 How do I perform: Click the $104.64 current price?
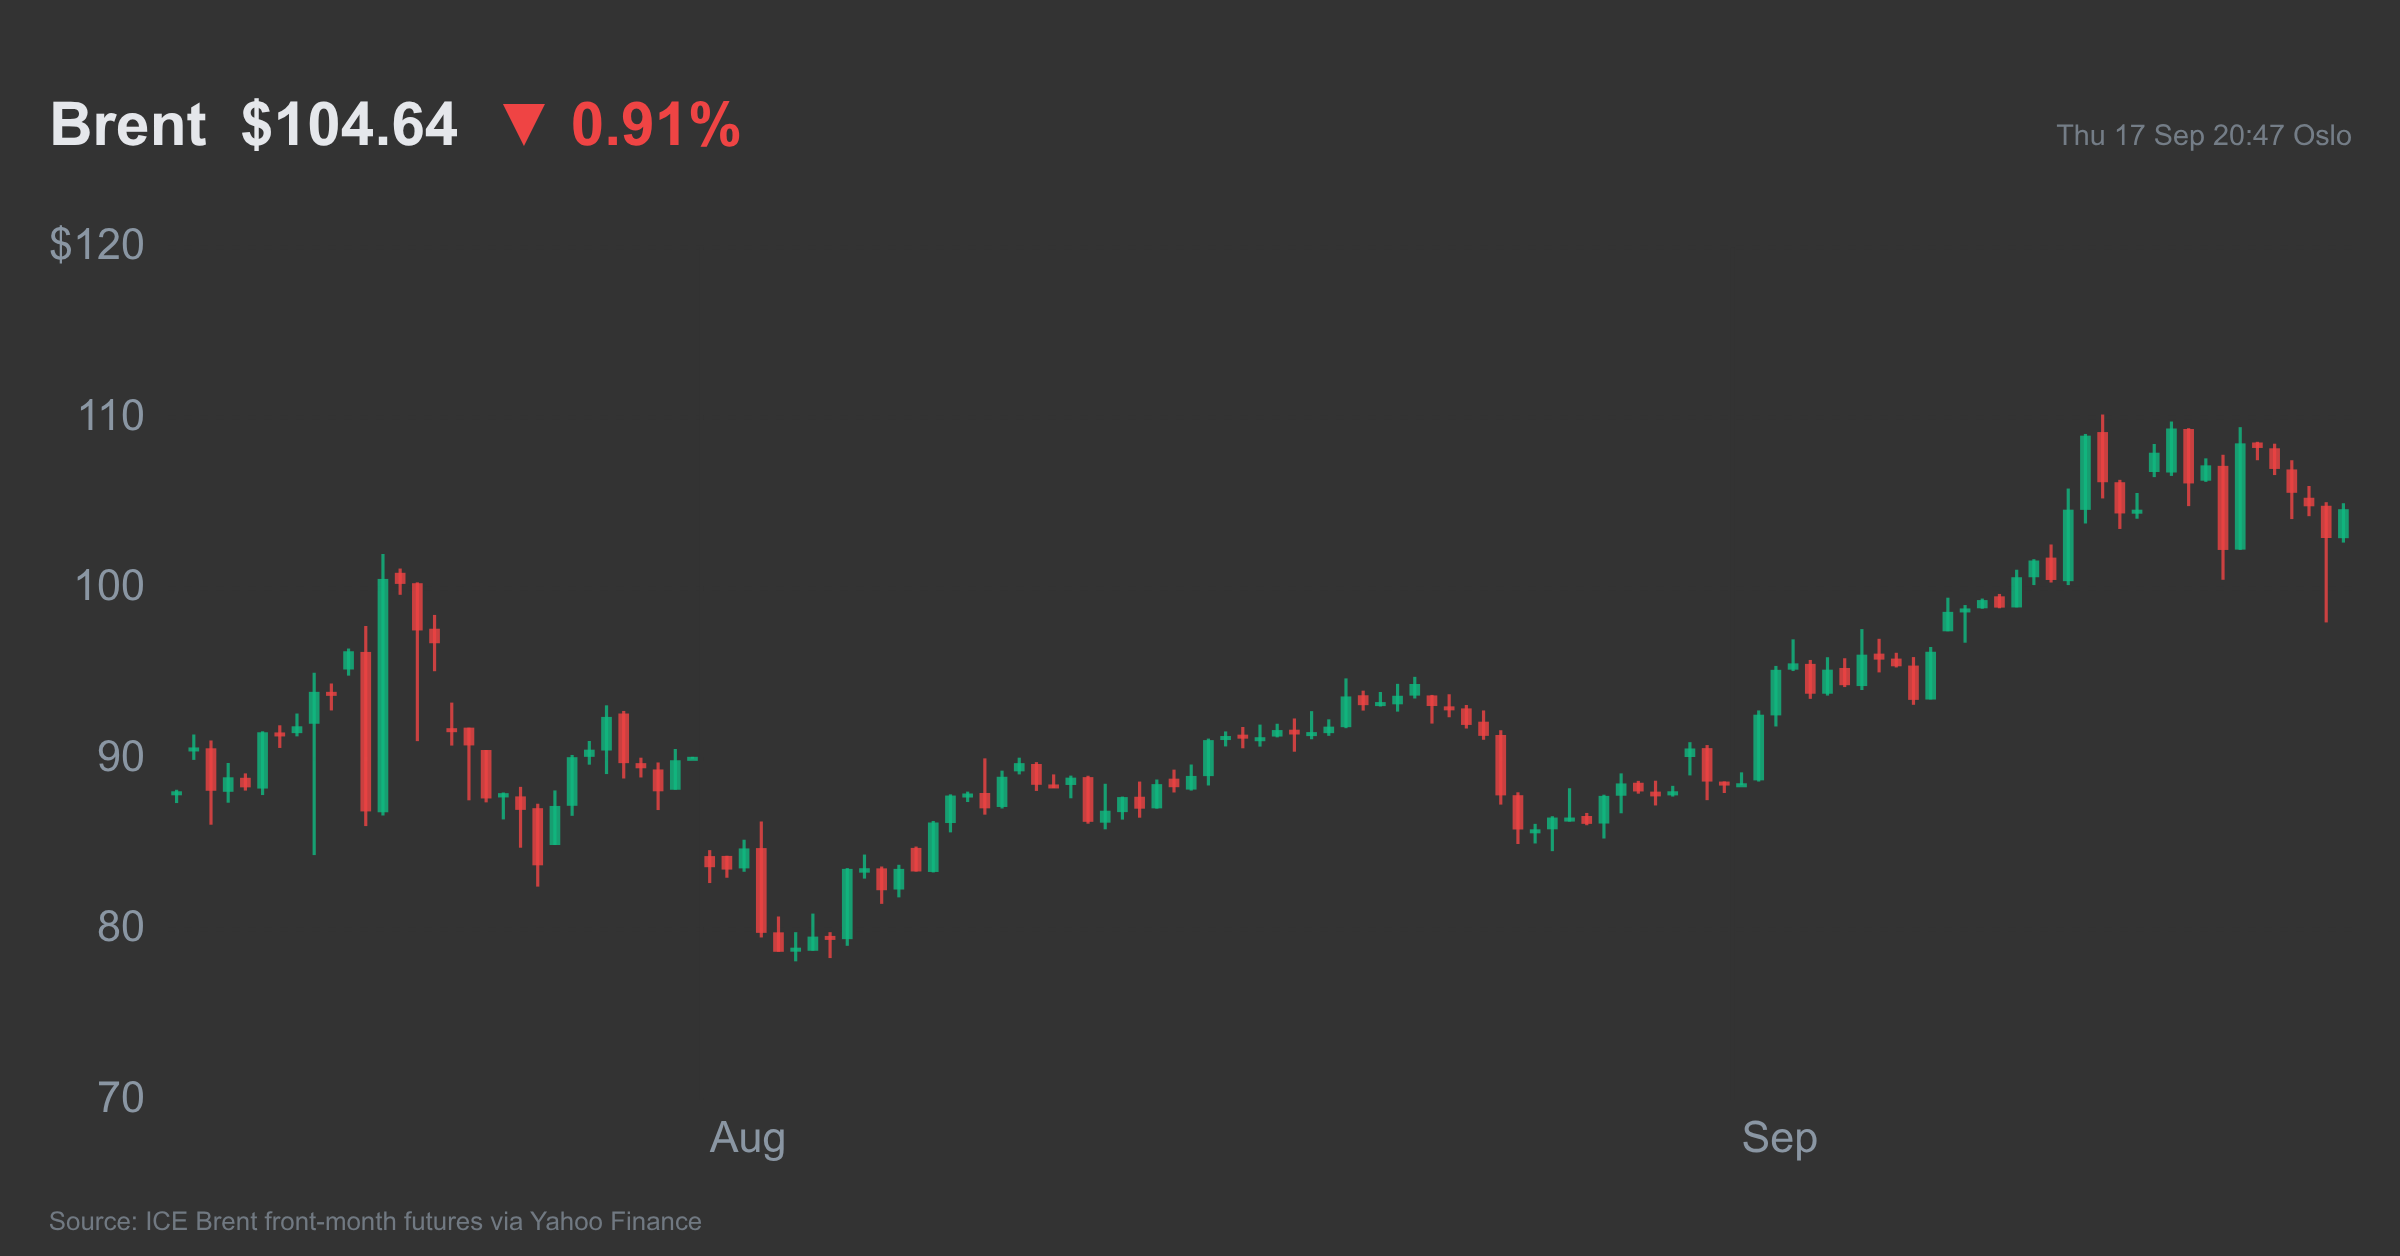click(x=349, y=125)
